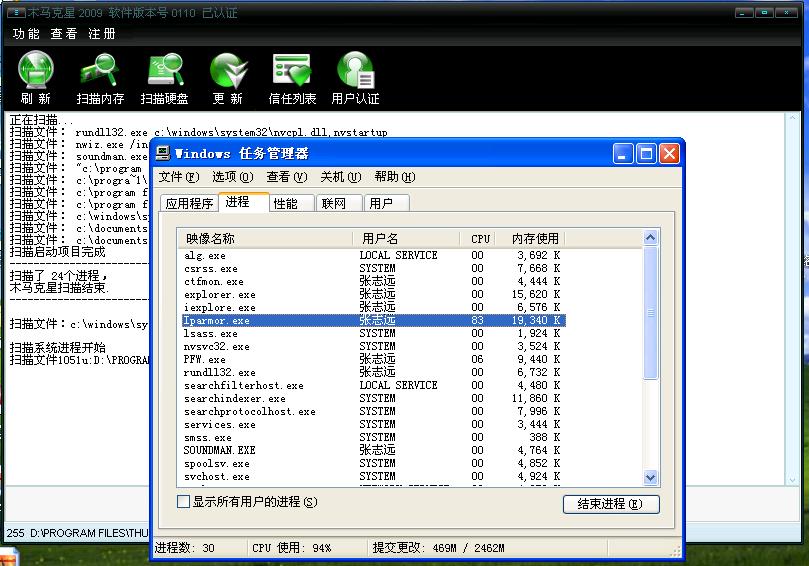809x566 pixels.
Task: Select the nvsvc32.exe process row
Action: click(x=374, y=346)
